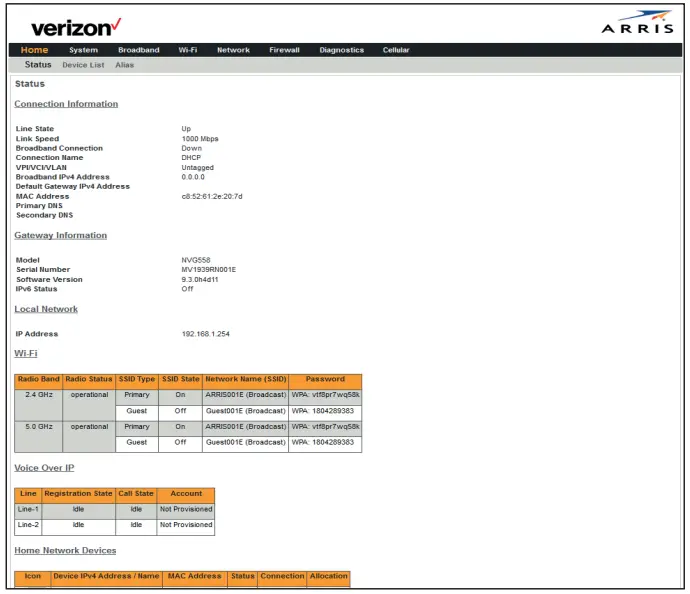
Task: Click the Registration State column header
Action: 78,494
